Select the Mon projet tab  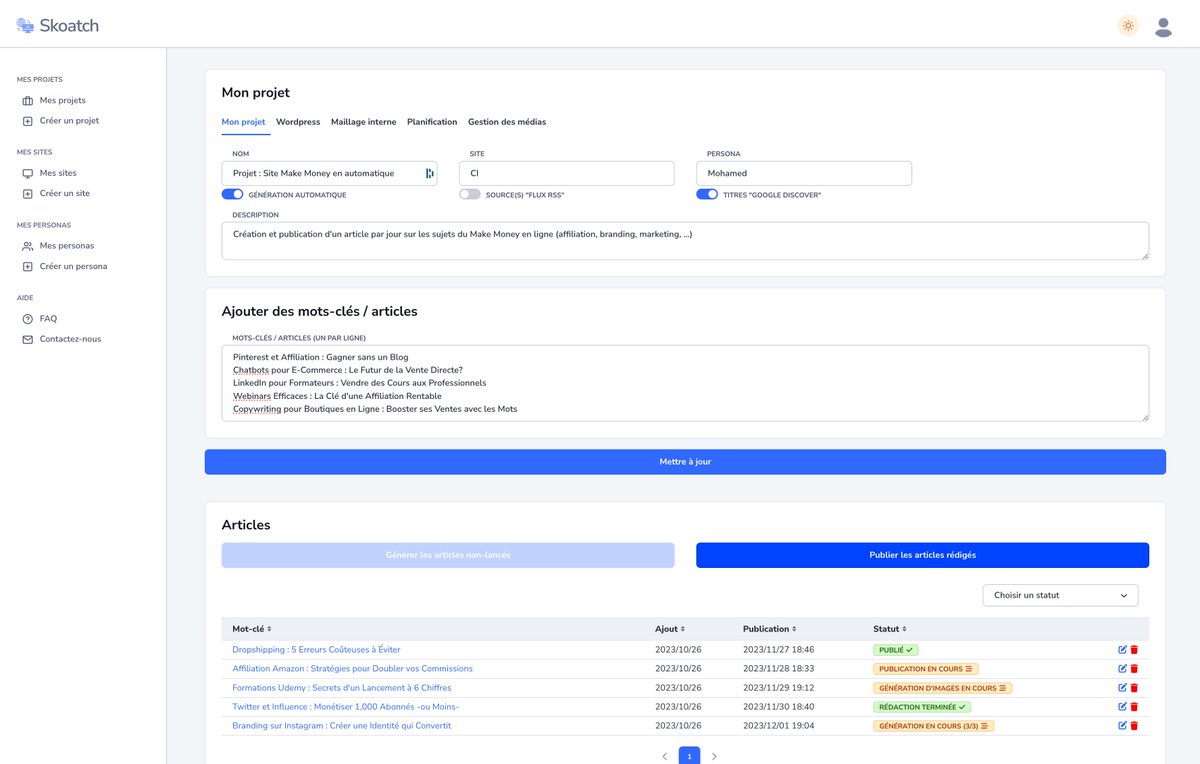coord(243,122)
